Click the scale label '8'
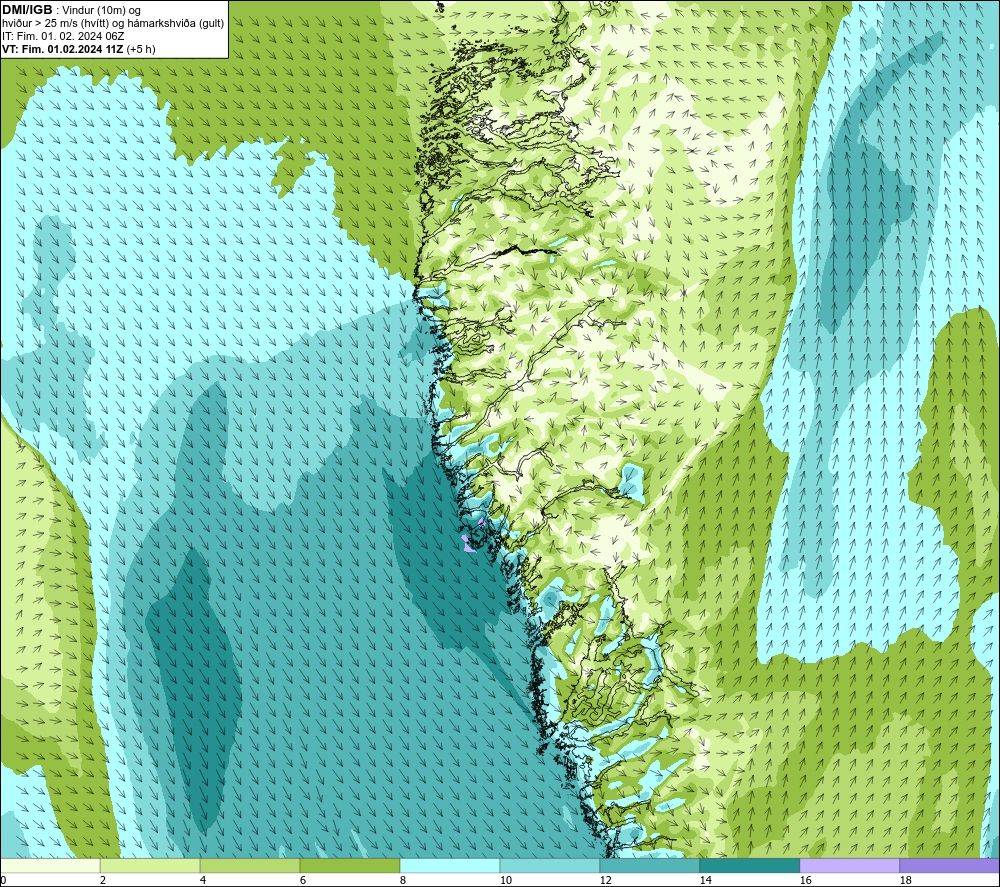The image size is (1000, 887). 402,880
